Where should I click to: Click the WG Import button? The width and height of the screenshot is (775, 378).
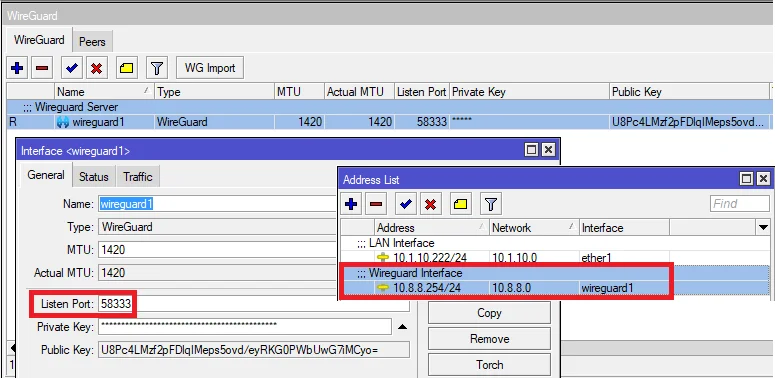point(210,68)
